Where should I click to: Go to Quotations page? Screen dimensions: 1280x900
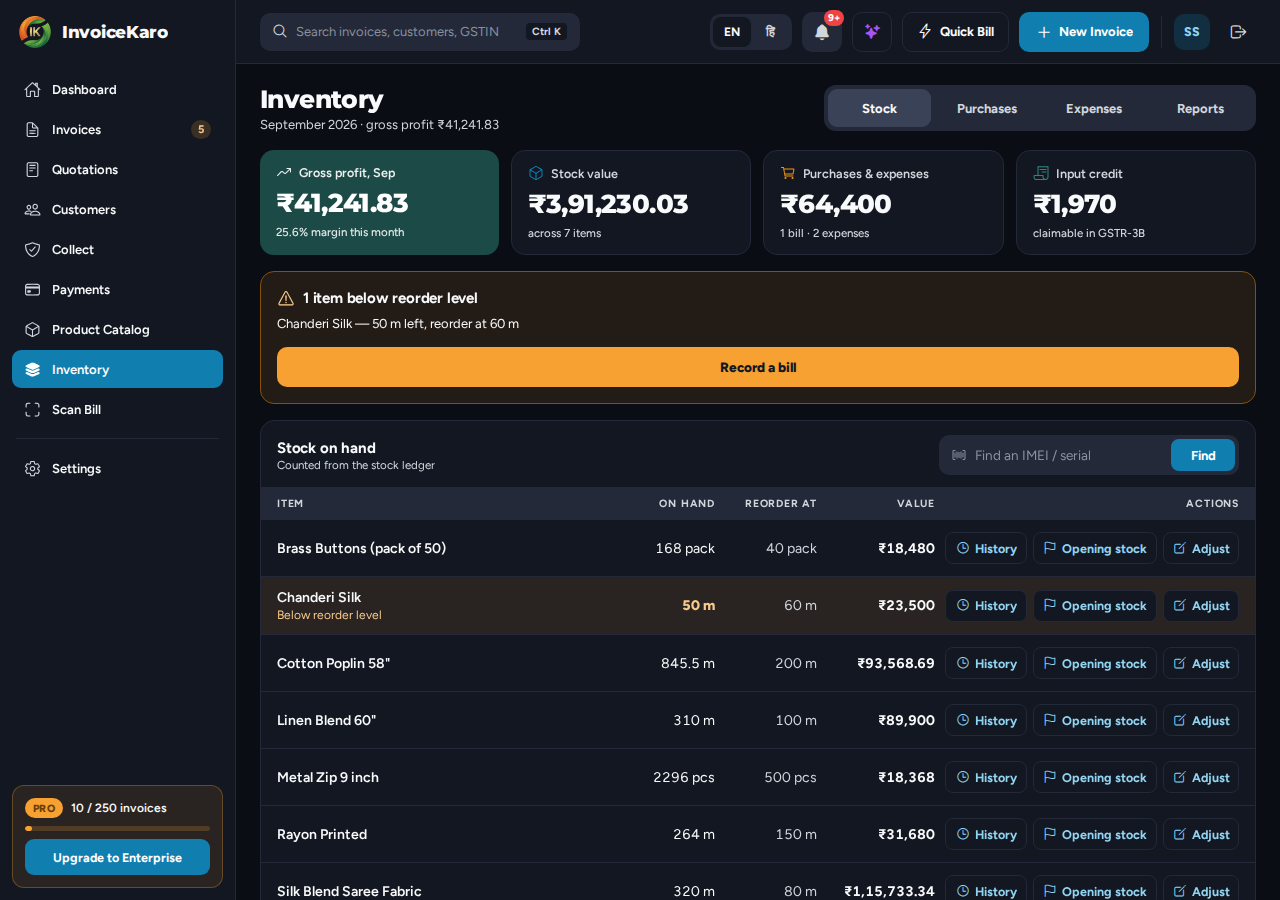[117, 170]
